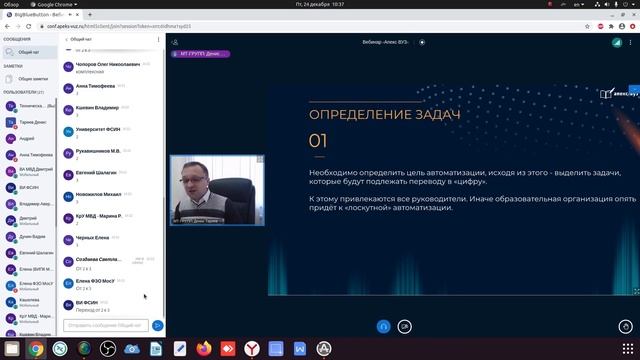Screen dimensions: 640x360
Task: Click ВИ ФСИН avatar in chat
Action: click(x=68, y=305)
